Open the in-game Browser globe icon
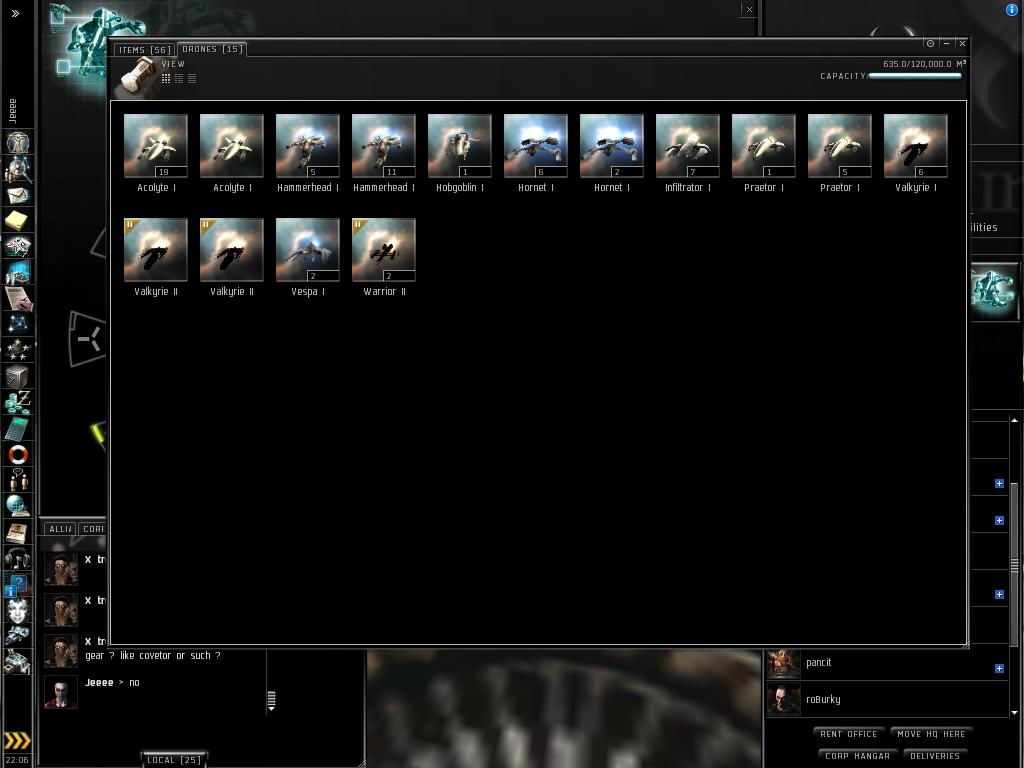The height and width of the screenshot is (768, 1024). pyautogui.click(x=18, y=506)
